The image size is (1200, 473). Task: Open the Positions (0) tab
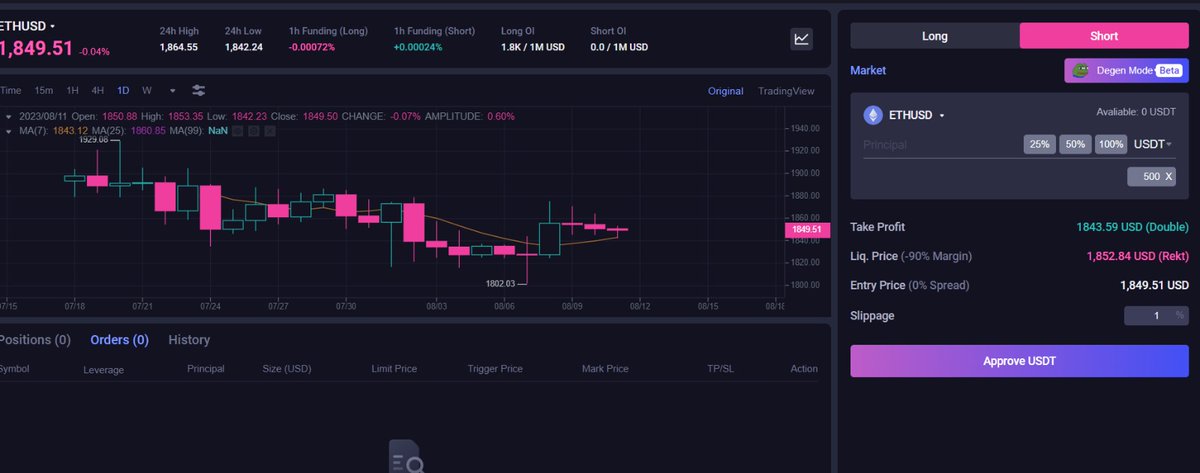[35, 340]
